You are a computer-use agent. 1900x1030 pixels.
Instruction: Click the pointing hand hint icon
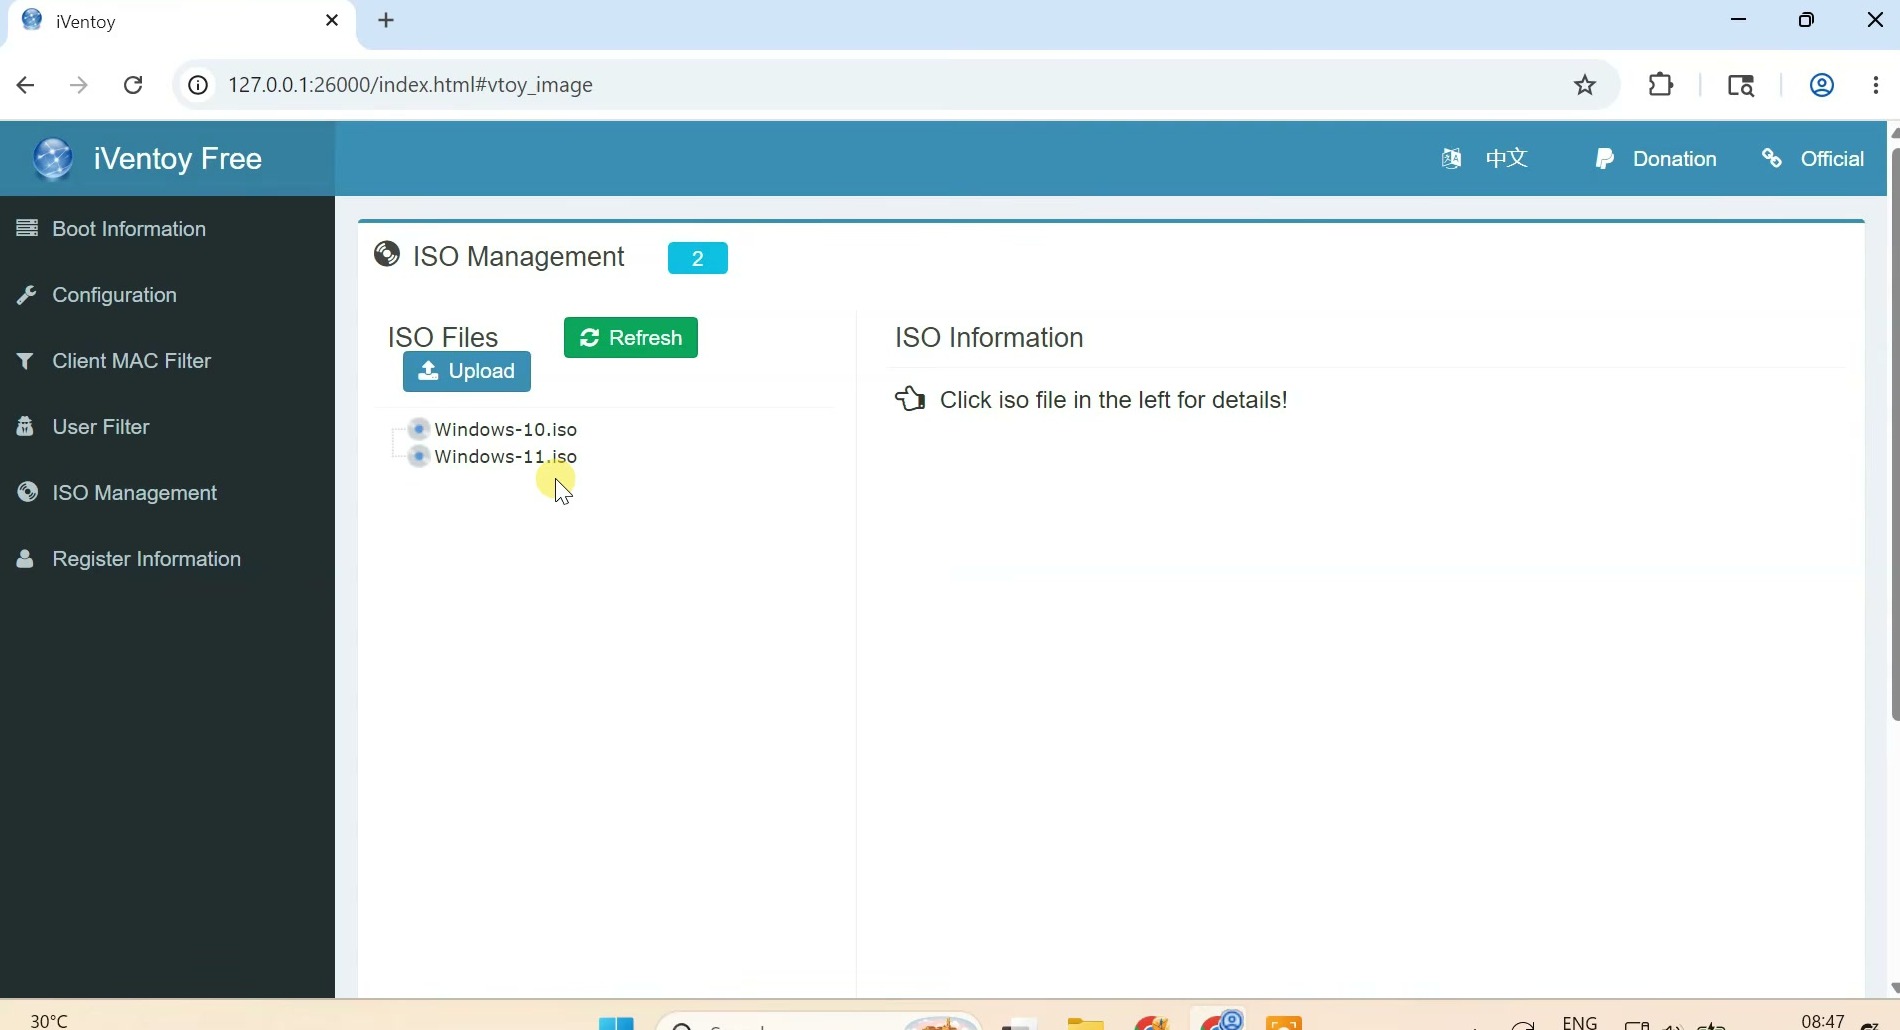910,399
